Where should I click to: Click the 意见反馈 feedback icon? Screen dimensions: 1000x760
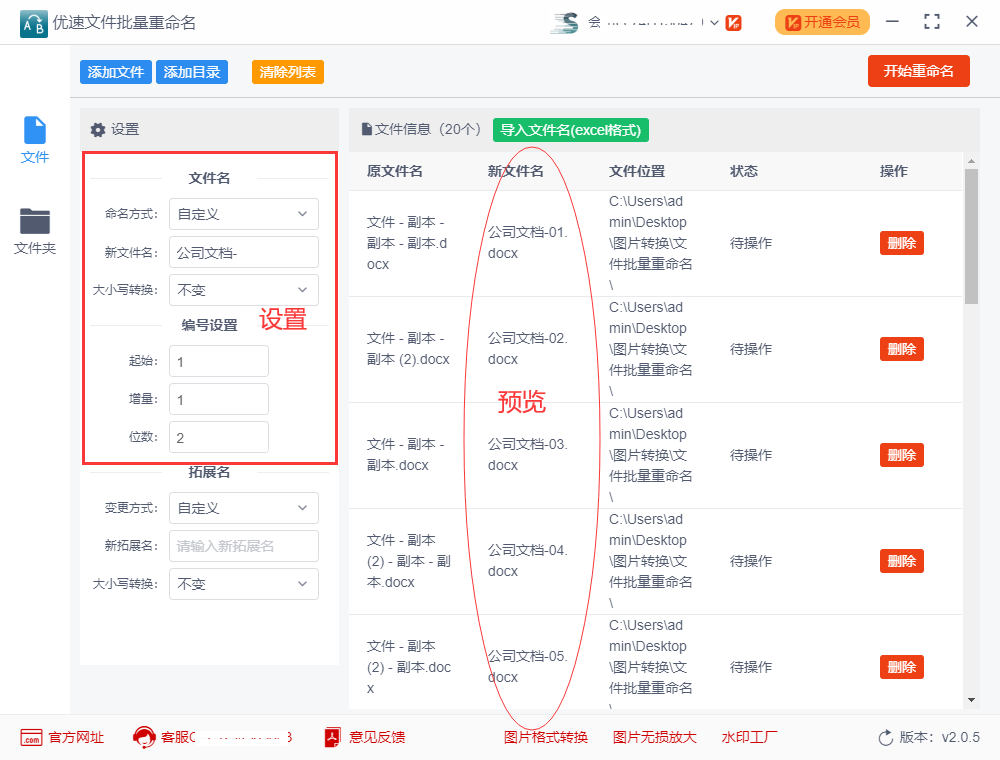pos(332,737)
